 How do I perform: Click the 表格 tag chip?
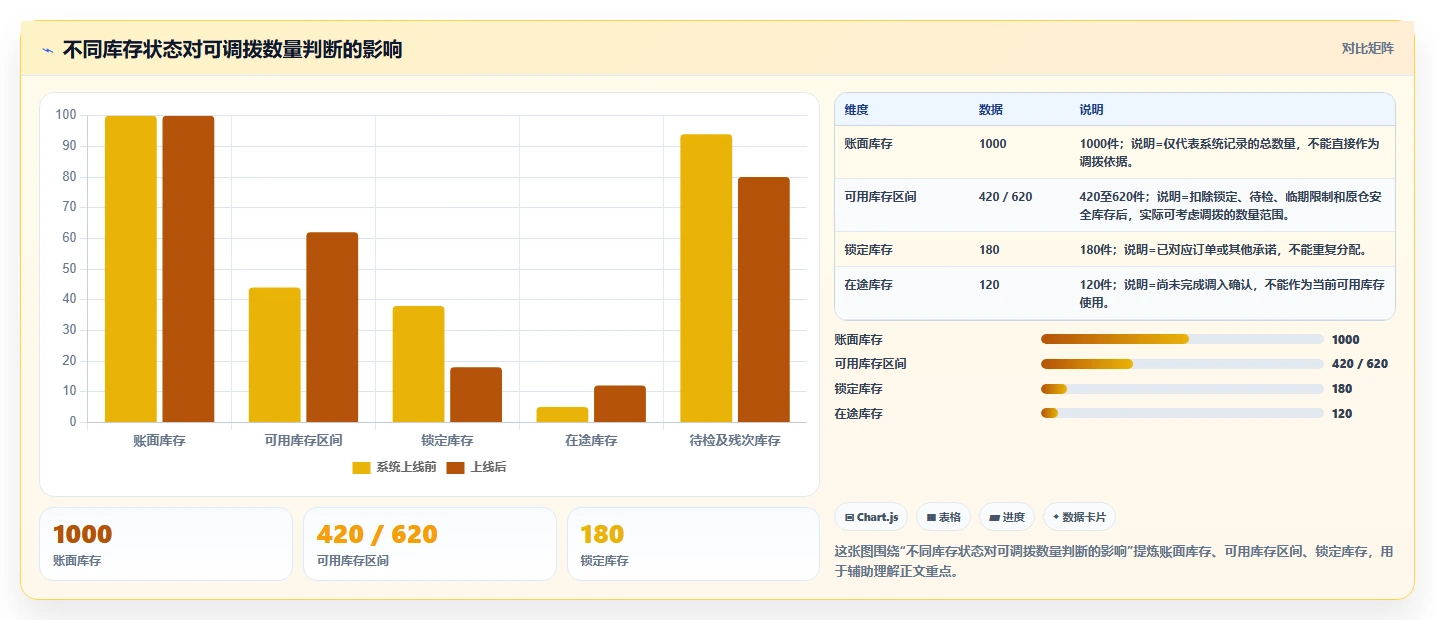point(943,517)
